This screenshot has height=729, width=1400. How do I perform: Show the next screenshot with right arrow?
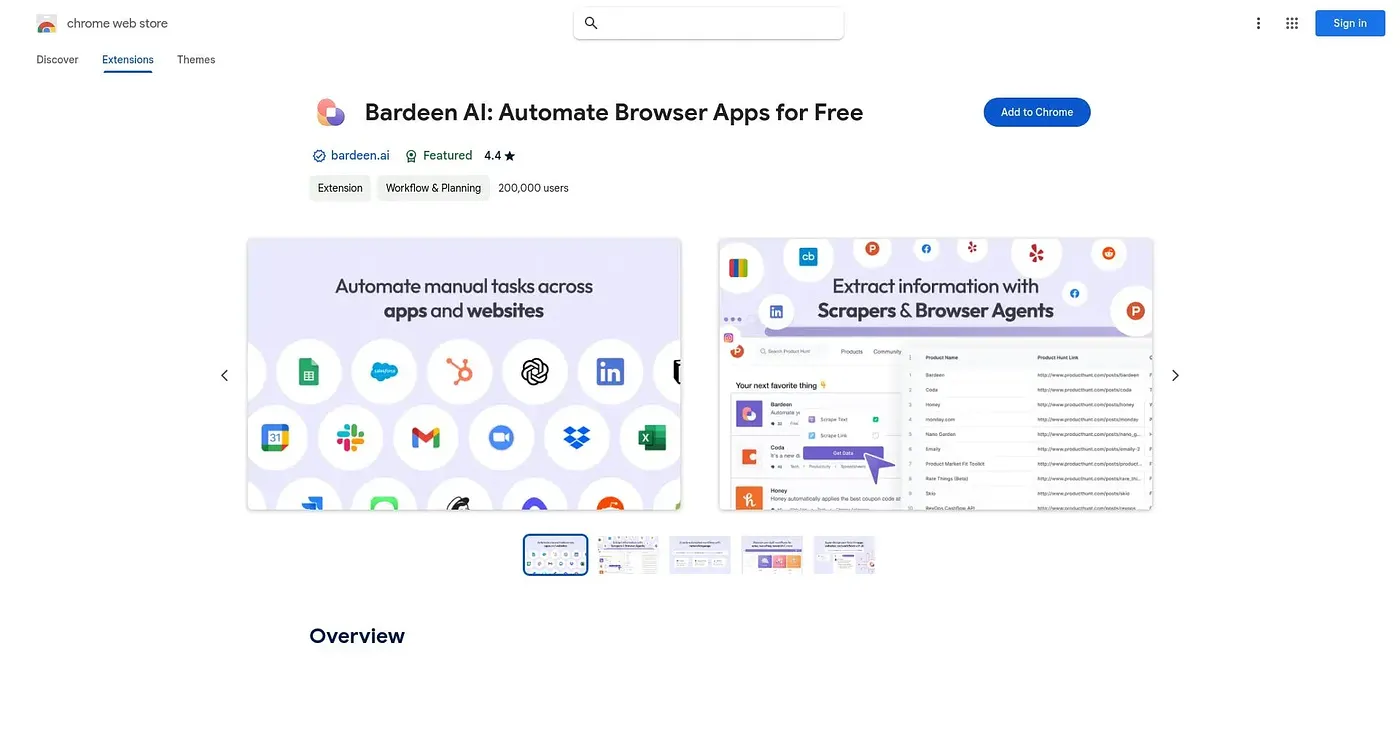tap(1175, 375)
